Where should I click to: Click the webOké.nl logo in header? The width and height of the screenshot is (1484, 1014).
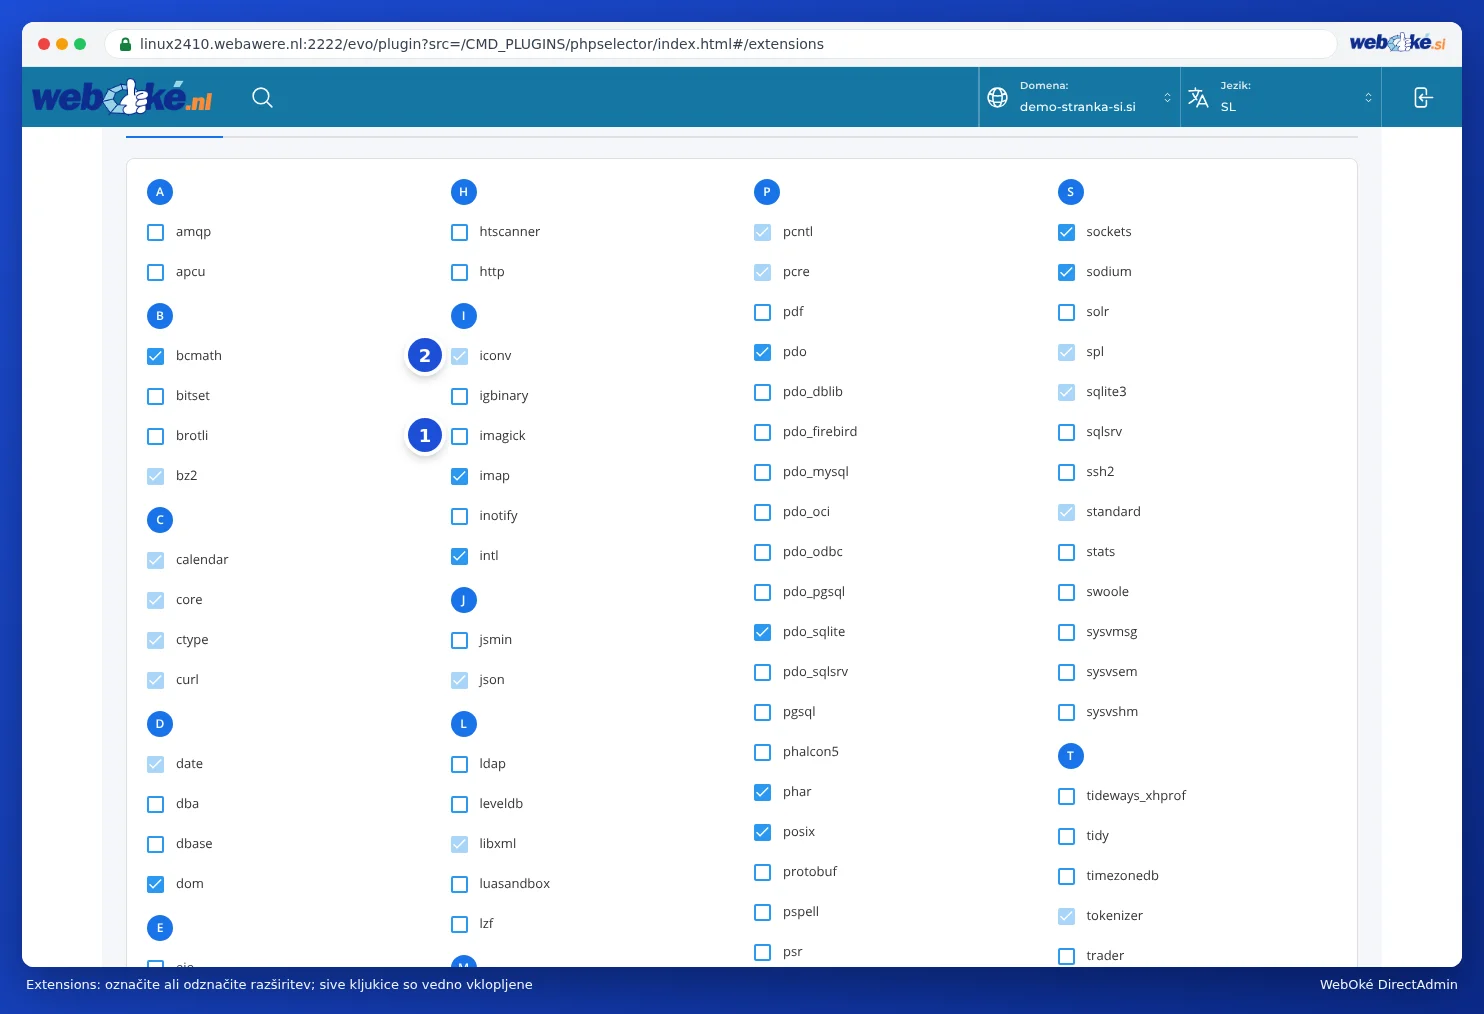coord(122,97)
